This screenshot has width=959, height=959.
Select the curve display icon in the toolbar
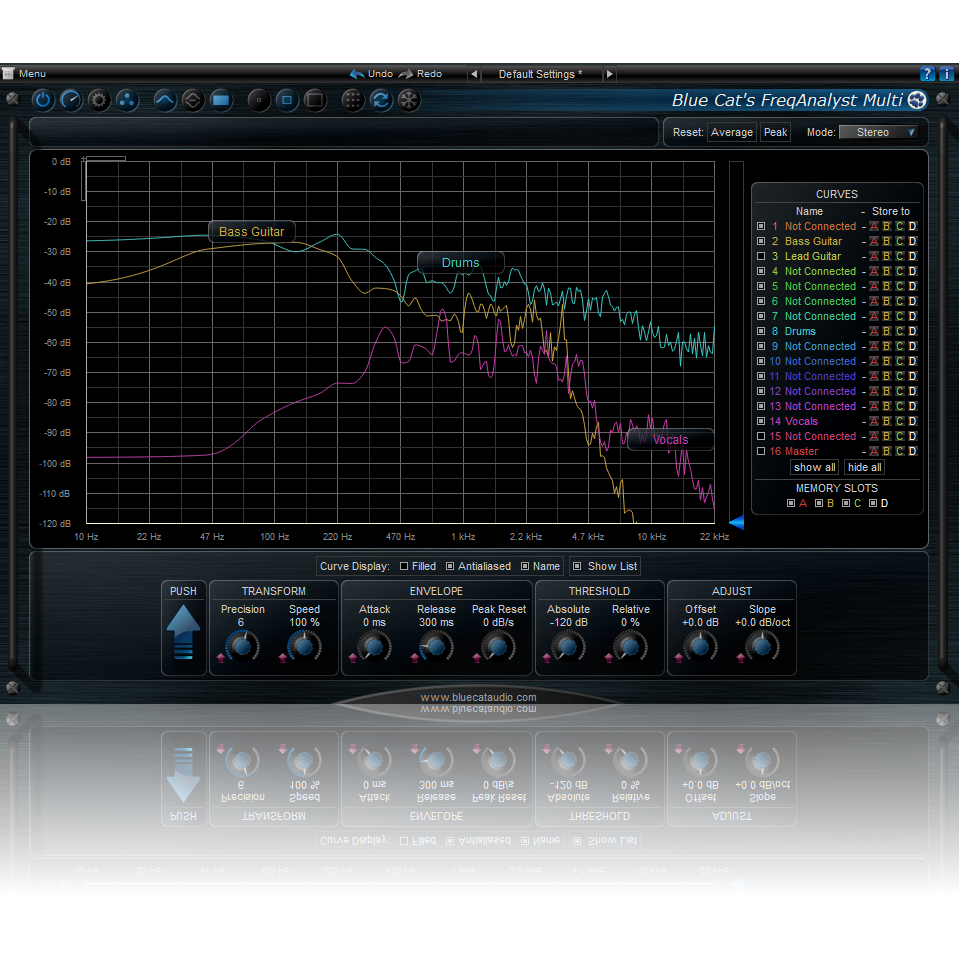pos(165,100)
